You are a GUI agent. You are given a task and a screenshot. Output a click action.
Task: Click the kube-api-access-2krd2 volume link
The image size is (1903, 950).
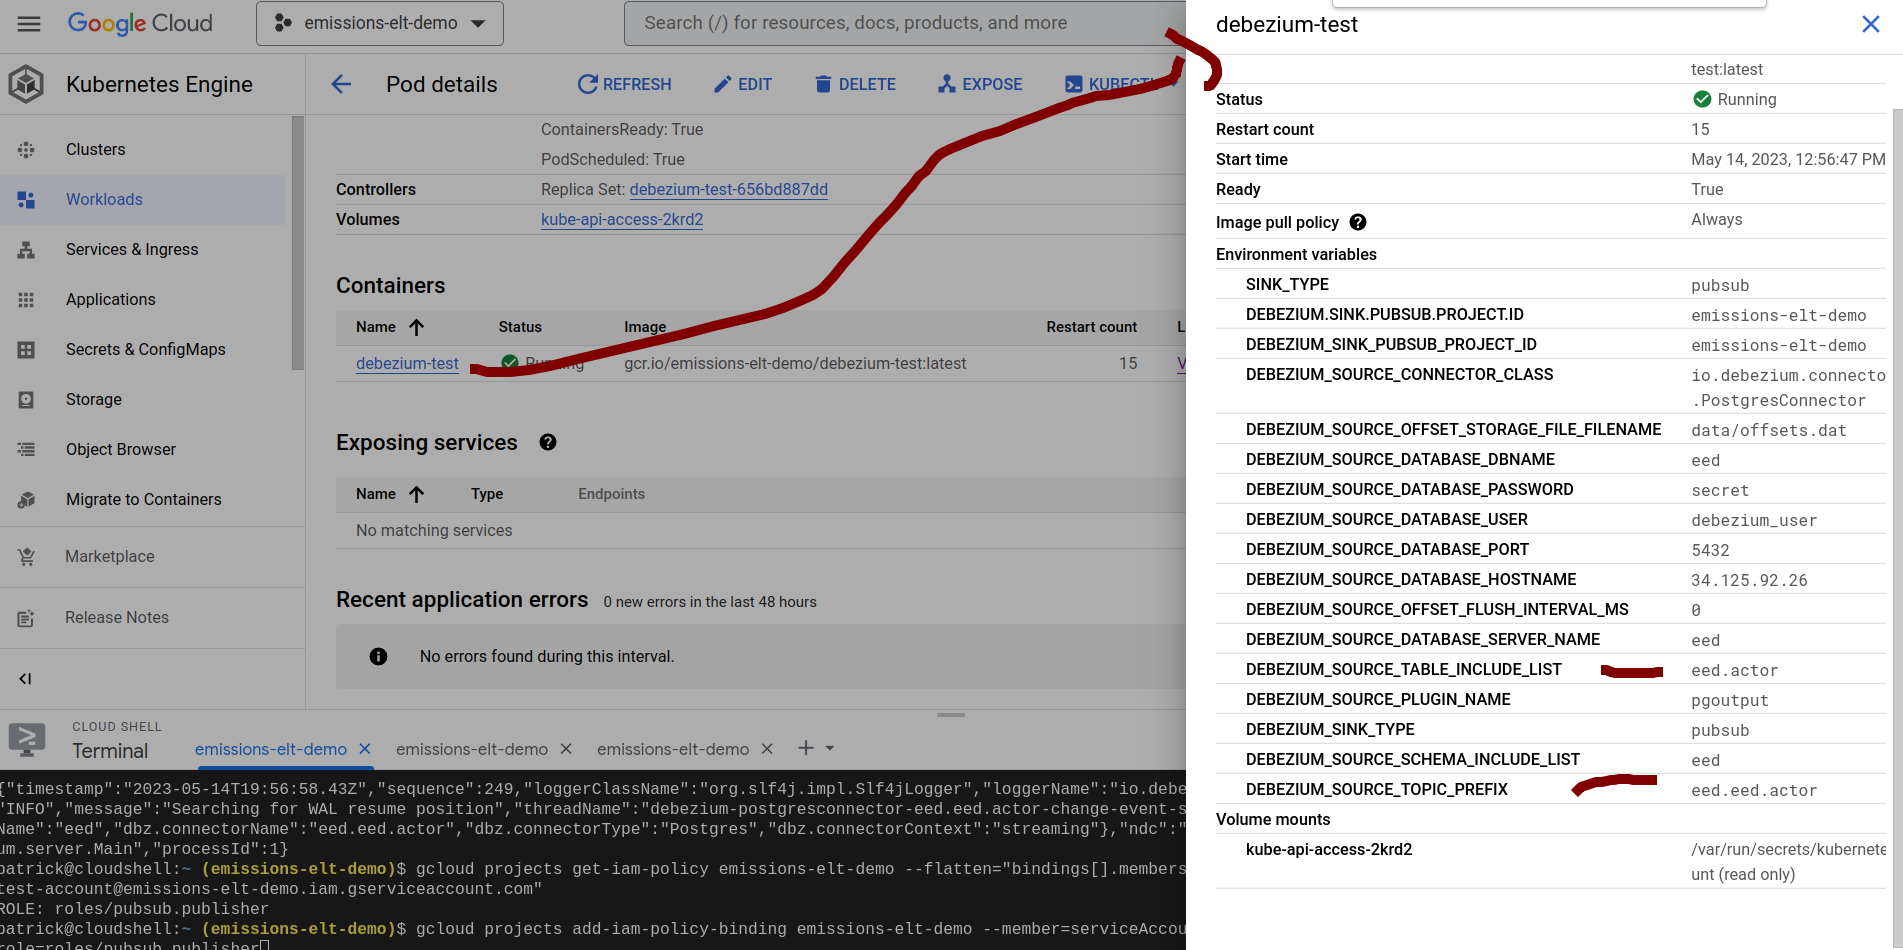[622, 219]
